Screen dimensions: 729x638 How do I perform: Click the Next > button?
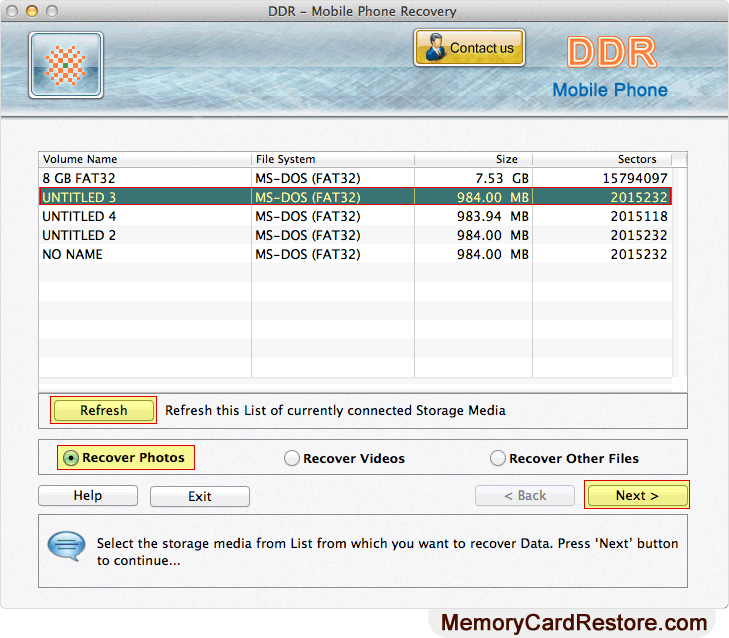pos(637,495)
